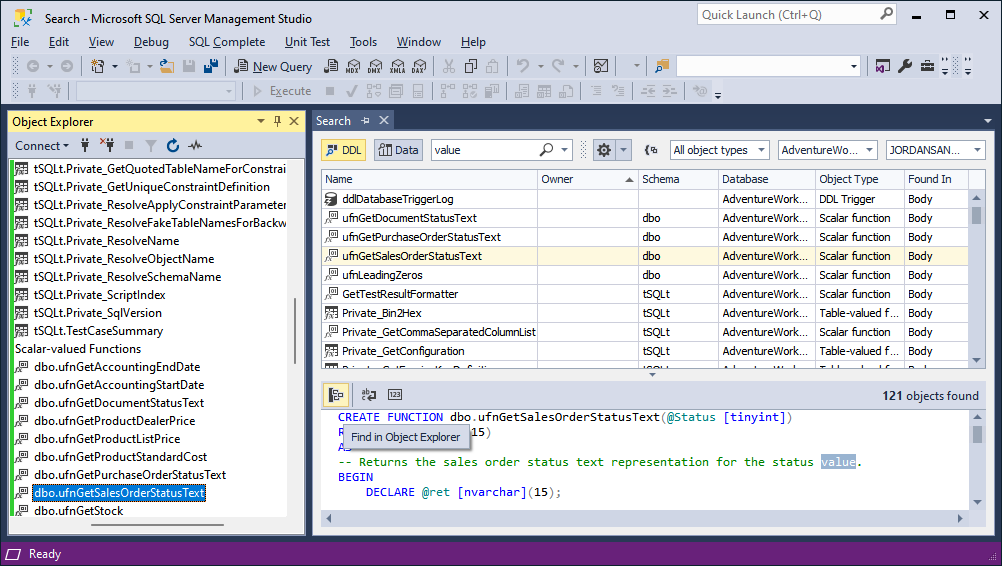Open Activity Monitor from Object Explorer toolbar
Screen dimensions: 1002x566
[x=195, y=146]
